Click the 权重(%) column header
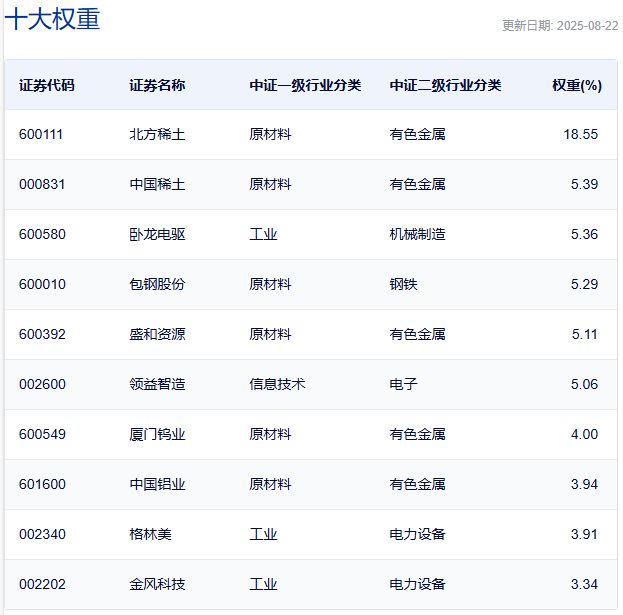This screenshot has width=623, height=615. coord(576,85)
